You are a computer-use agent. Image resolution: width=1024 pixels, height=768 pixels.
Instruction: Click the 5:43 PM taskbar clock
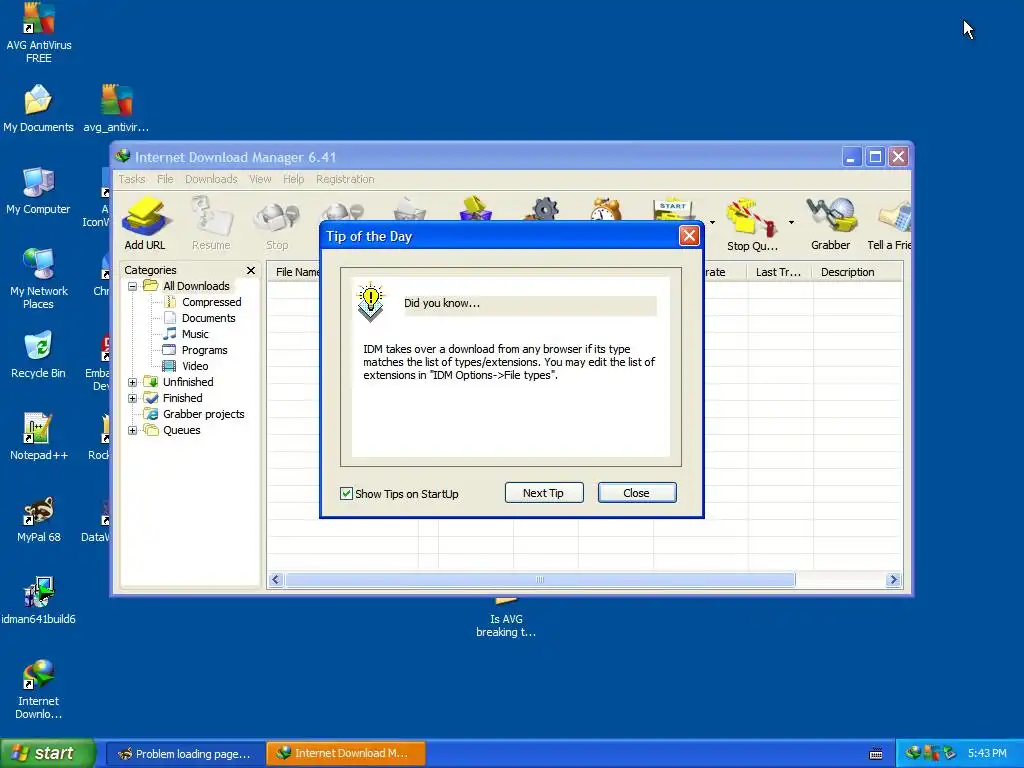(987, 754)
